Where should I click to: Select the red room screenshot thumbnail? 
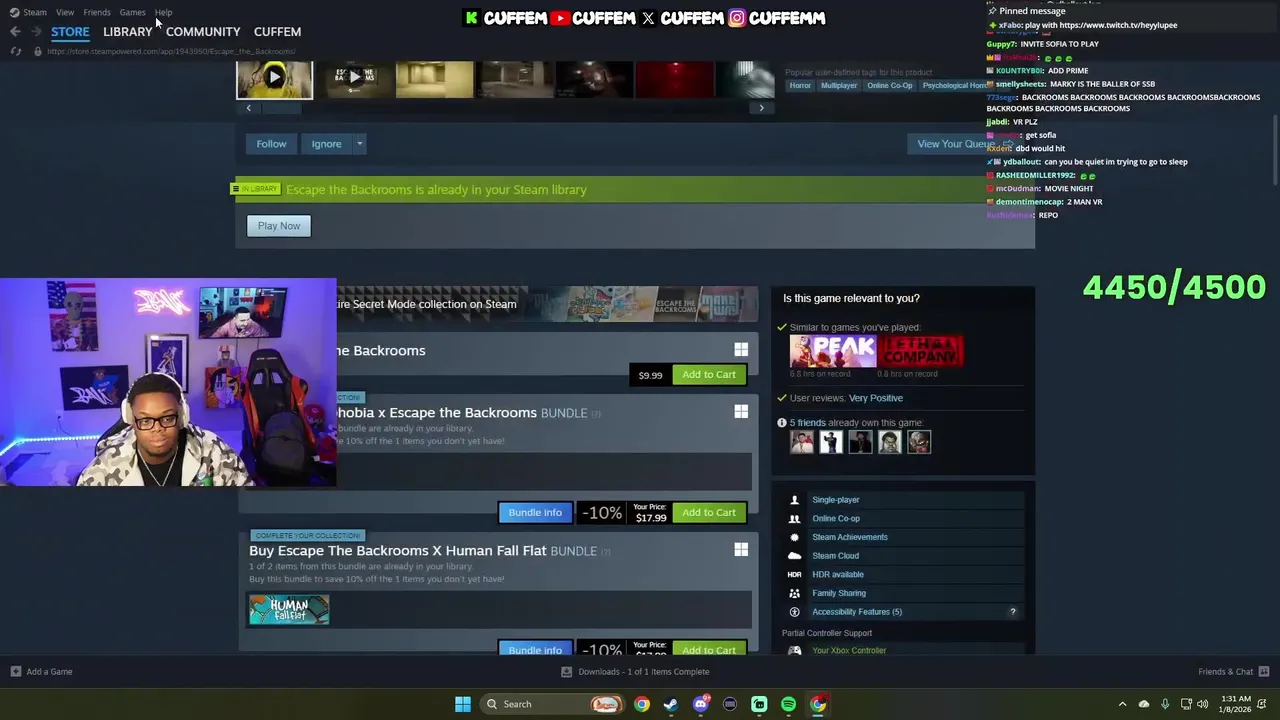pyautogui.click(x=675, y=79)
